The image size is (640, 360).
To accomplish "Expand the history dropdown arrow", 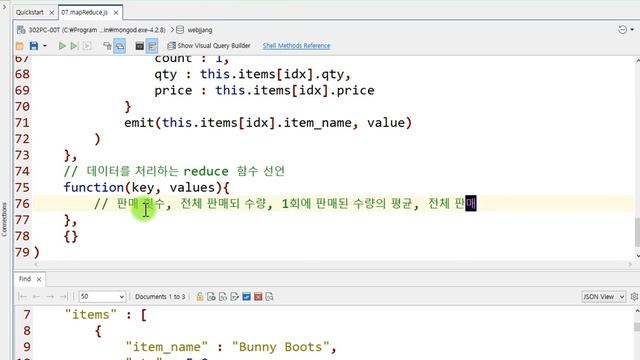I will [x=632, y=29].
